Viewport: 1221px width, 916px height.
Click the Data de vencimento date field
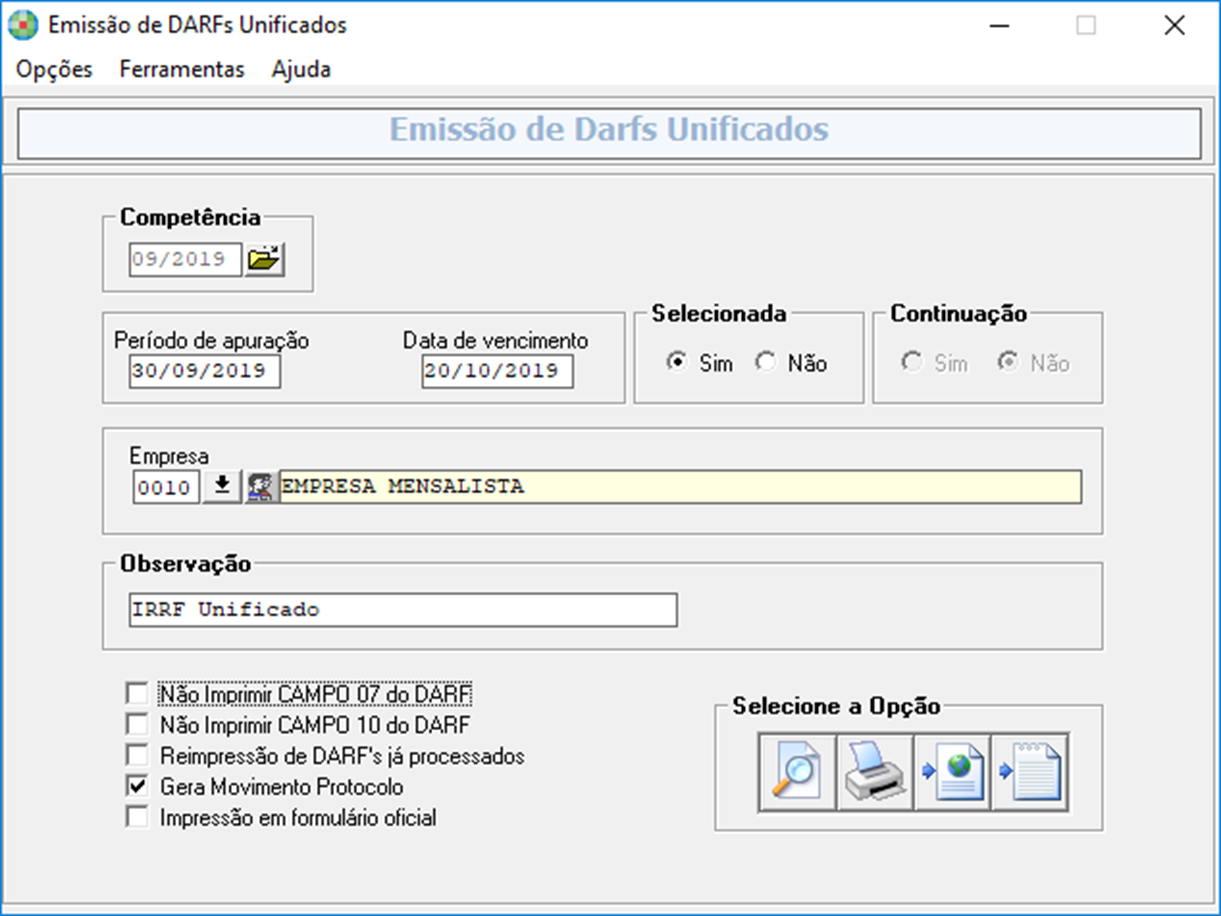497,371
